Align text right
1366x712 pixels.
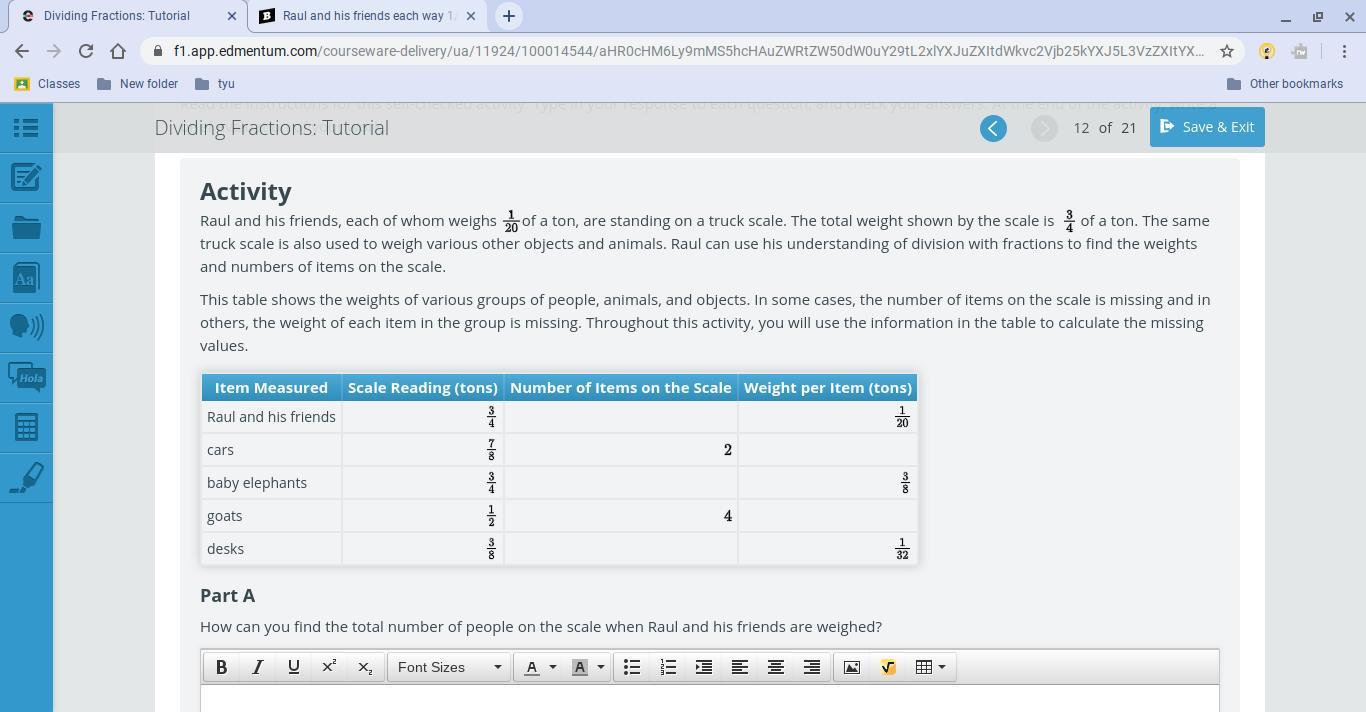pos(812,667)
